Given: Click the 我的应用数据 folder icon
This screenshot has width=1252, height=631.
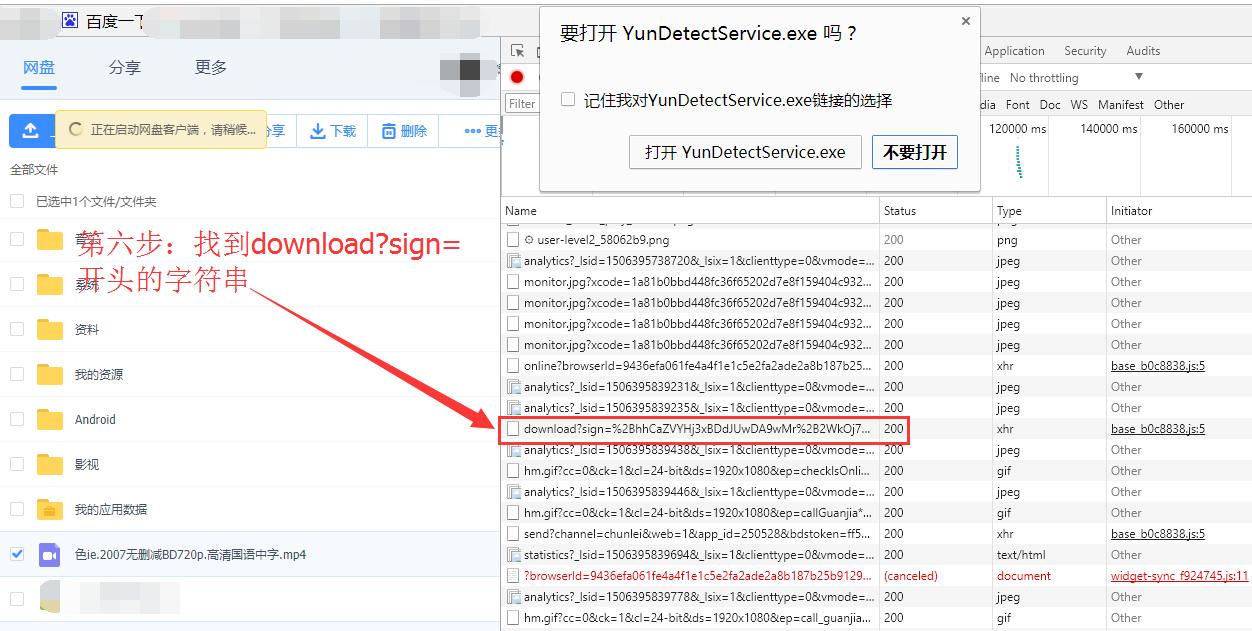Looking at the screenshot, I should (x=50, y=509).
